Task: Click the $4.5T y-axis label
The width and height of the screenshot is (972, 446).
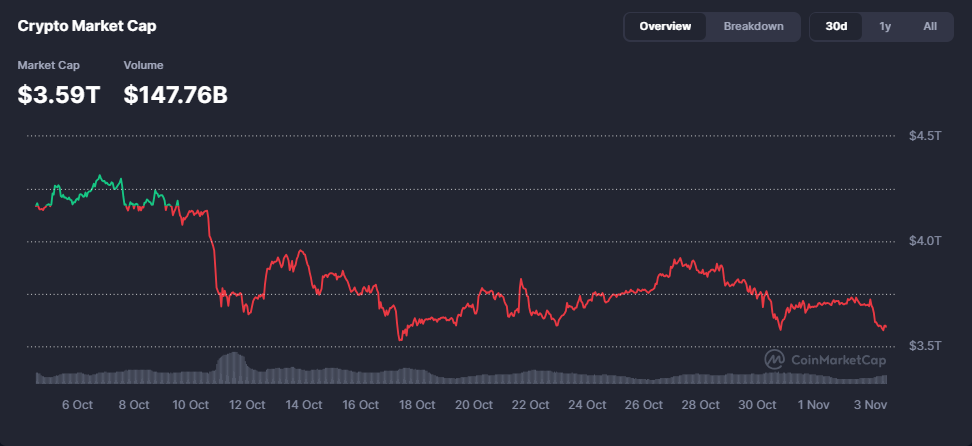Action: (x=925, y=135)
